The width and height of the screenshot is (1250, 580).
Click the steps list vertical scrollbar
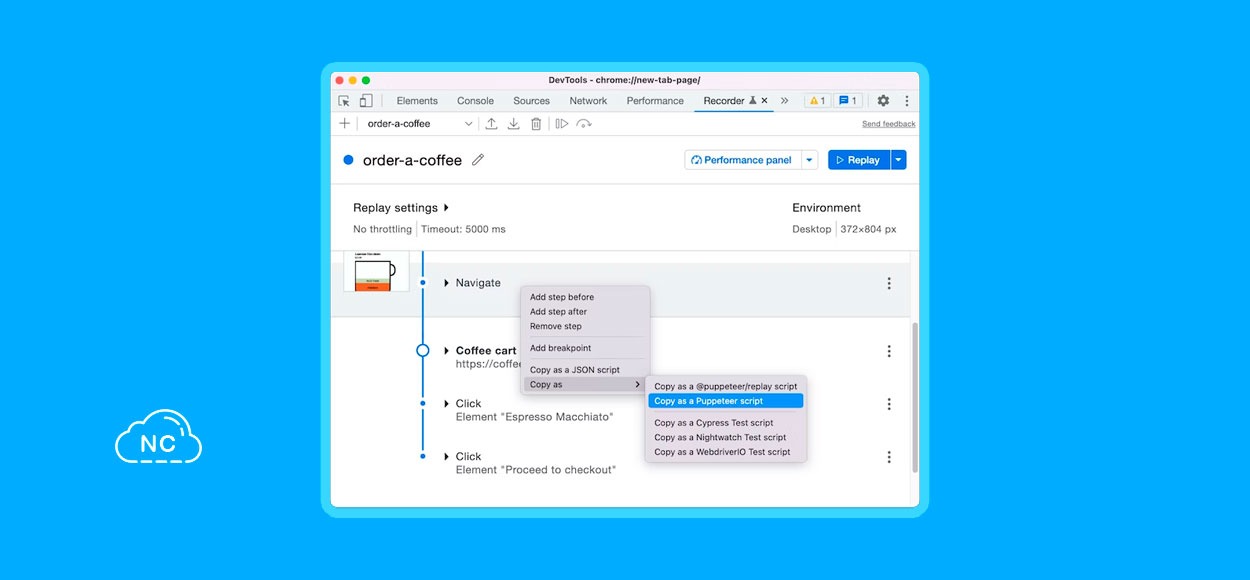click(x=915, y=397)
